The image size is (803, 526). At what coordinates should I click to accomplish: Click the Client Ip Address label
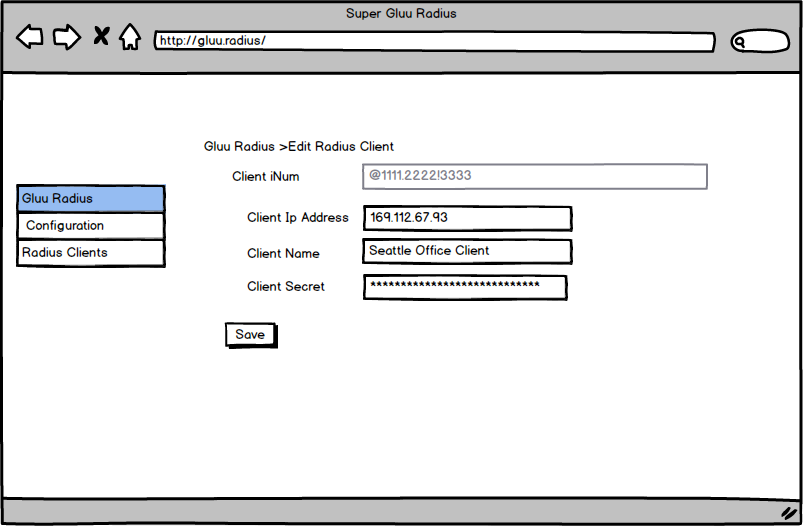pyautogui.click(x=298, y=218)
